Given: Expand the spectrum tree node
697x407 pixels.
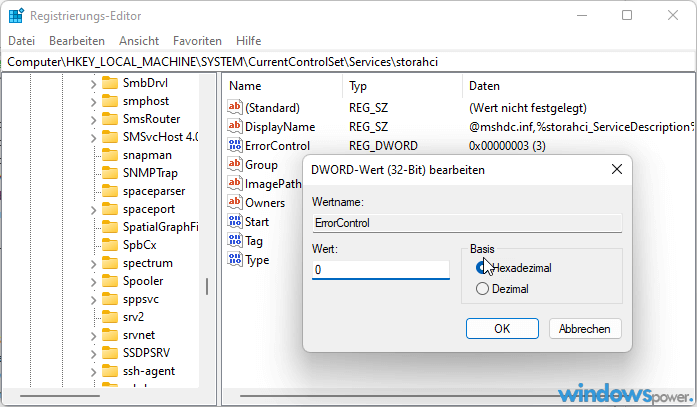Looking at the screenshot, I should 93,264.
